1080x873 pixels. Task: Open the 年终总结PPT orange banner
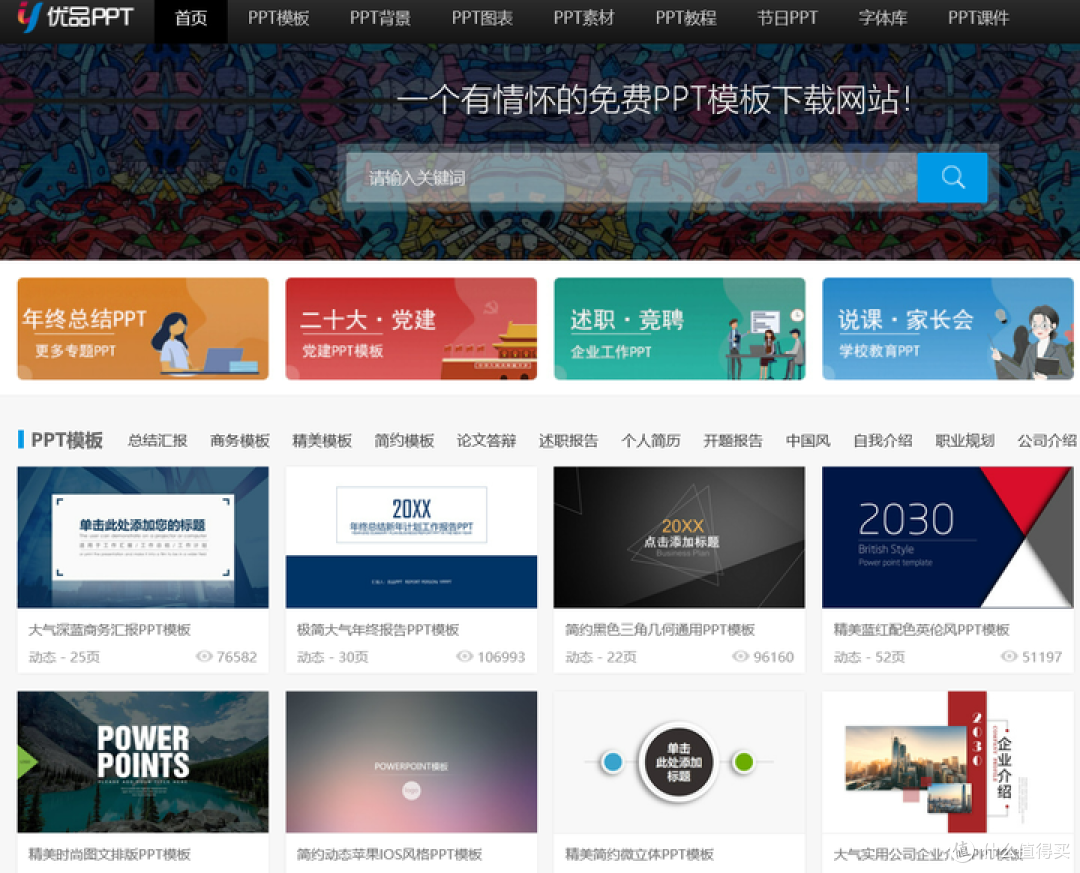coord(143,329)
